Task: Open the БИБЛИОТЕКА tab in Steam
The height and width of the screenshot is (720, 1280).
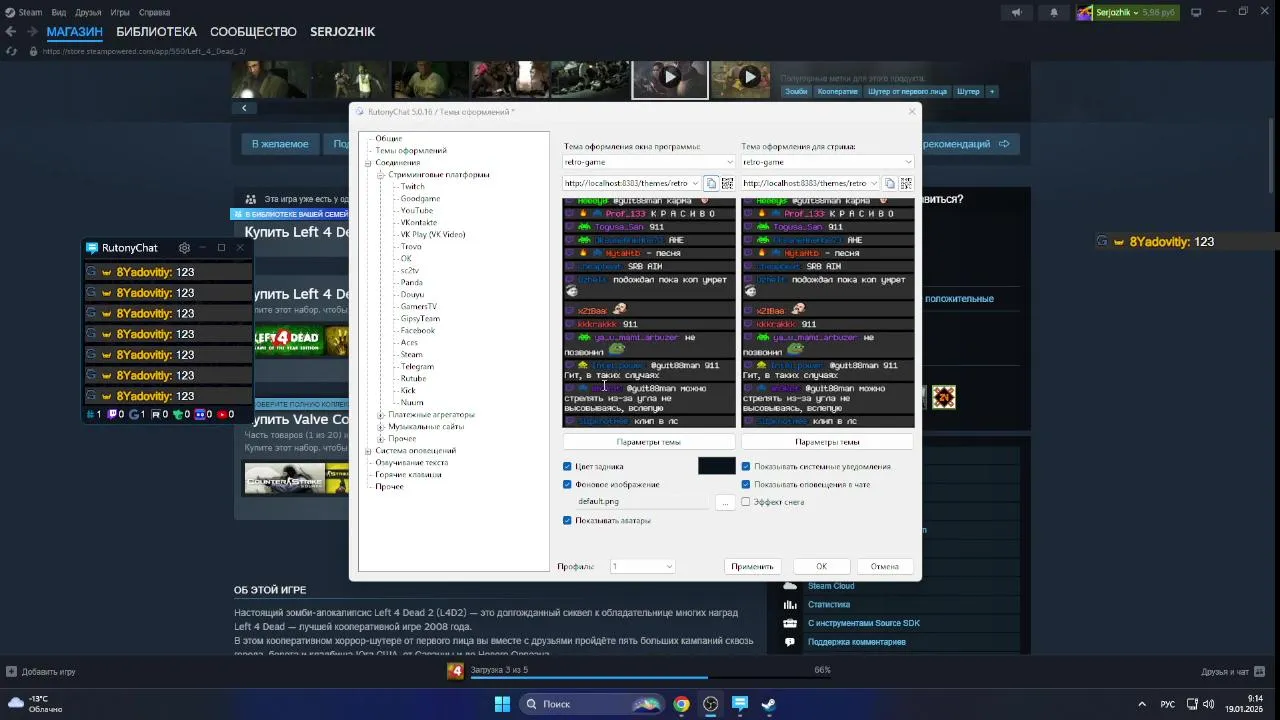Action: click(156, 32)
